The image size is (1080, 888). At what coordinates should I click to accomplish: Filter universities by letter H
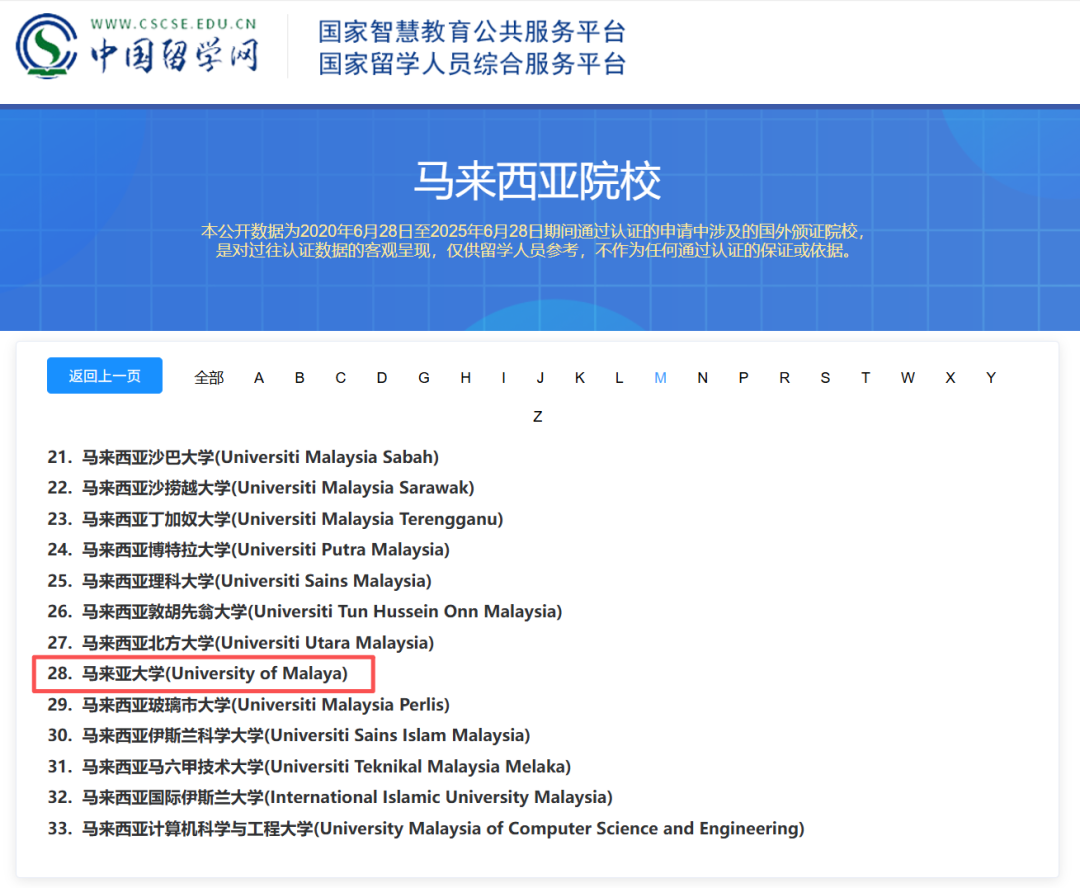(x=466, y=378)
